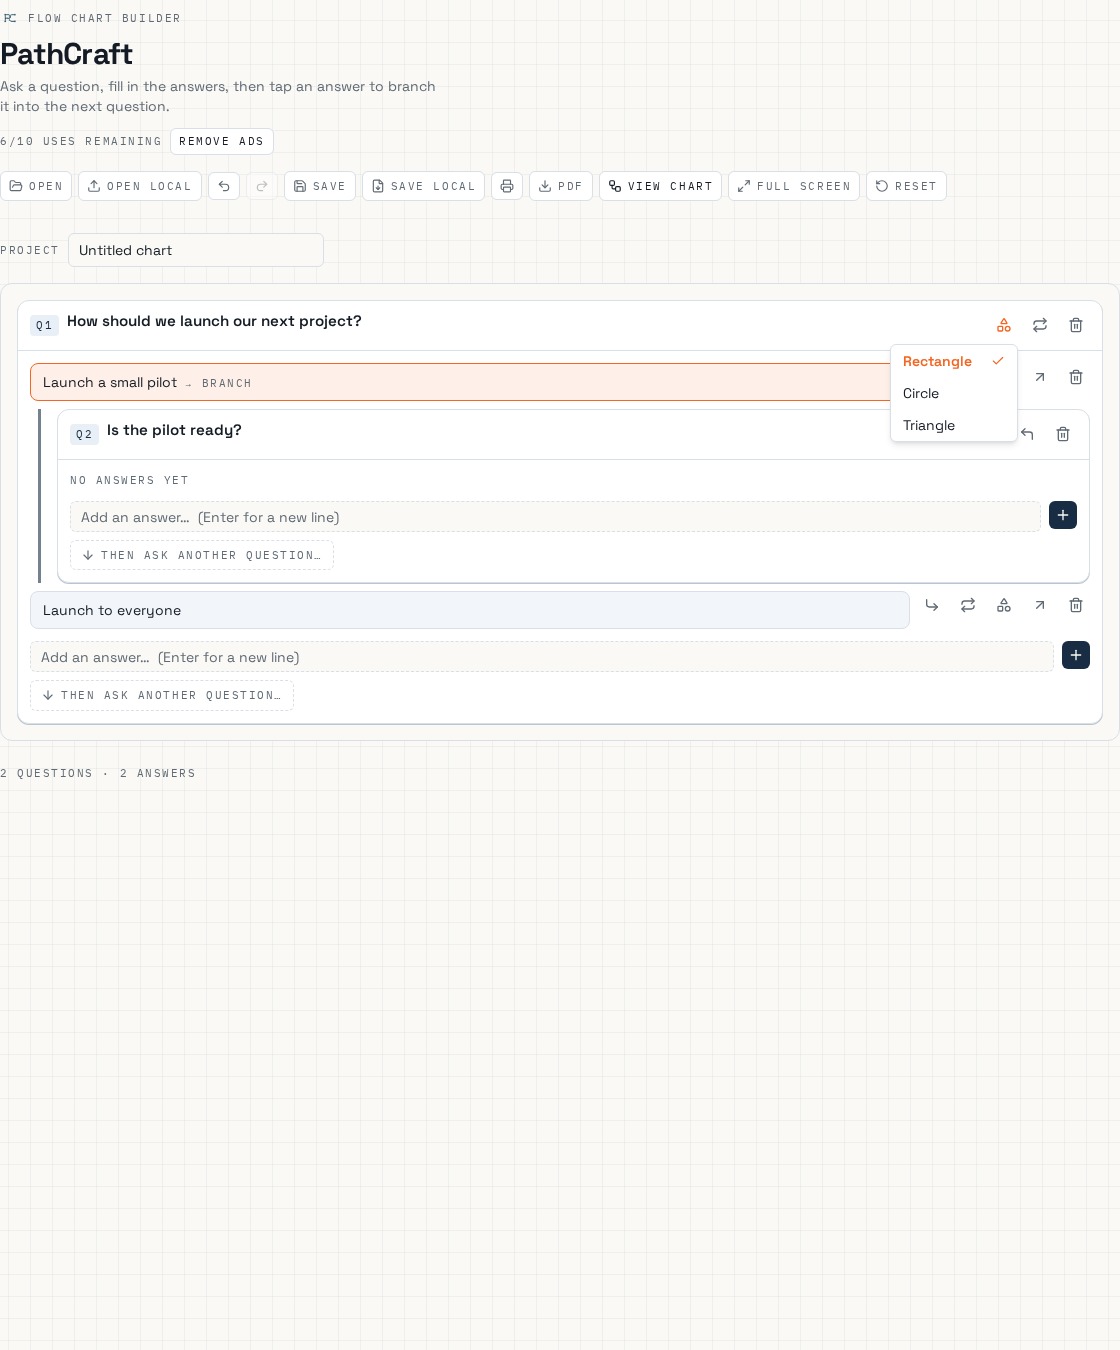The height and width of the screenshot is (1350, 1120).
Task: Delete question Q2 with its trash icon
Action: tap(1063, 434)
